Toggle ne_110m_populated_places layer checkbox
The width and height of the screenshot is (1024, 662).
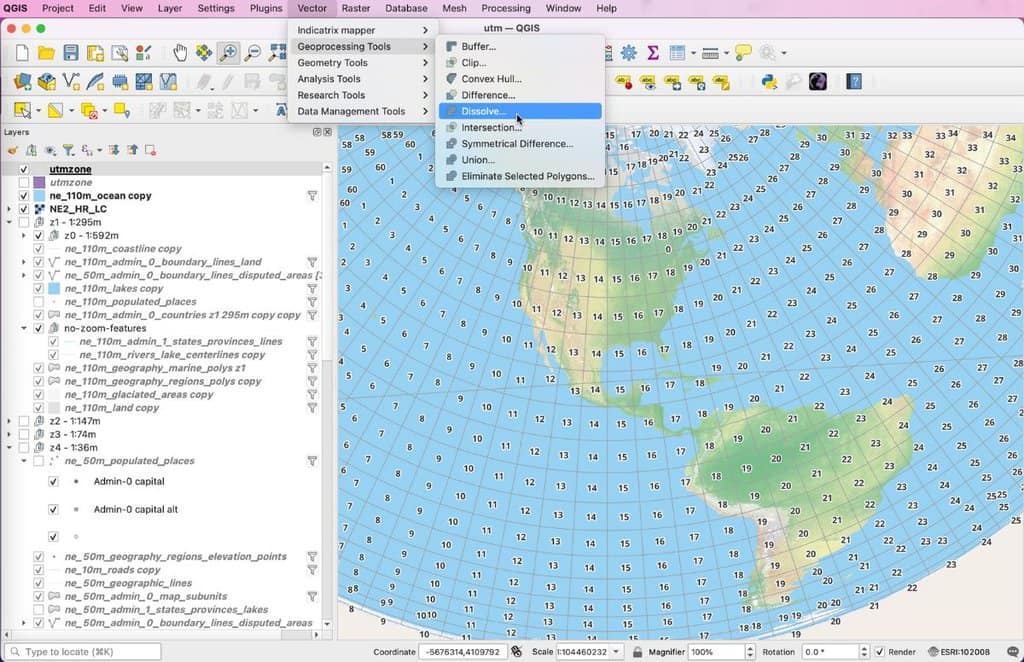(x=39, y=302)
